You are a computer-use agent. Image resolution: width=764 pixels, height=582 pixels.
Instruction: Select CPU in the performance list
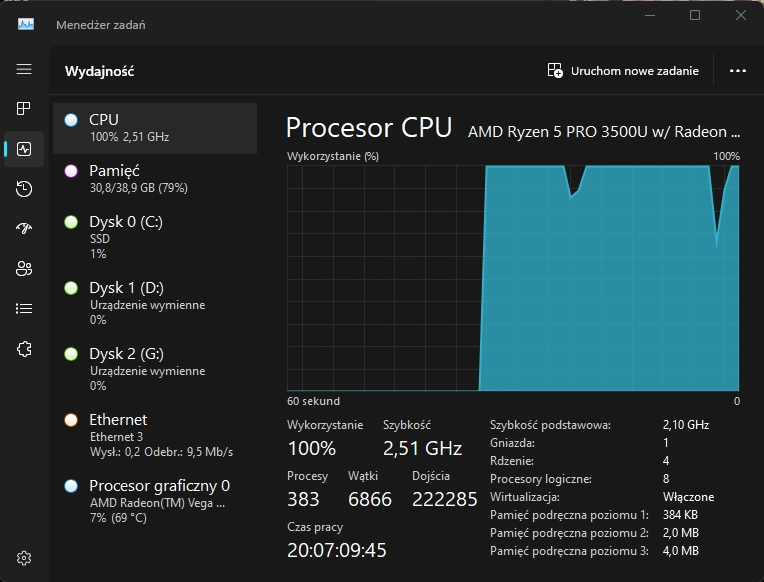click(x=155, y=128)
